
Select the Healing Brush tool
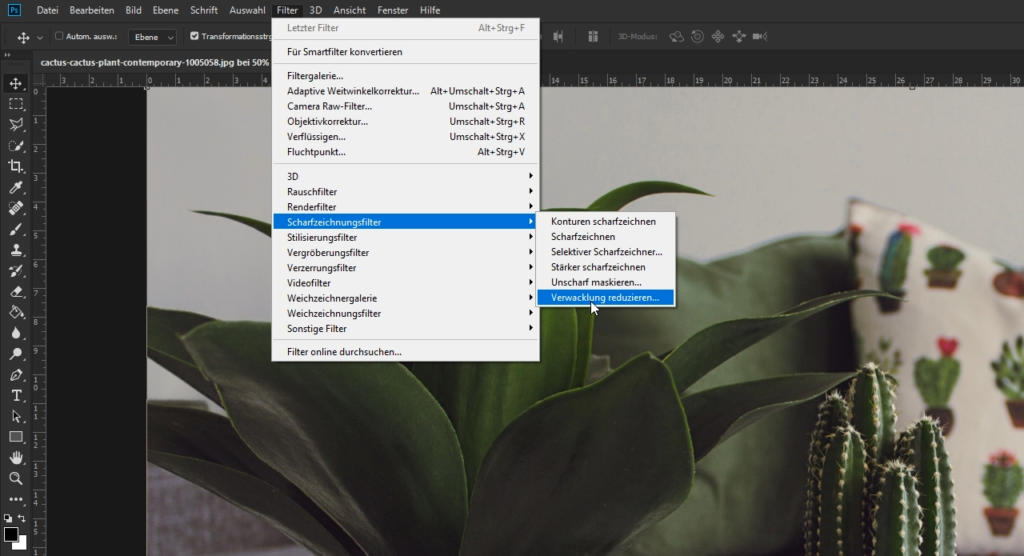coord(16,208)
